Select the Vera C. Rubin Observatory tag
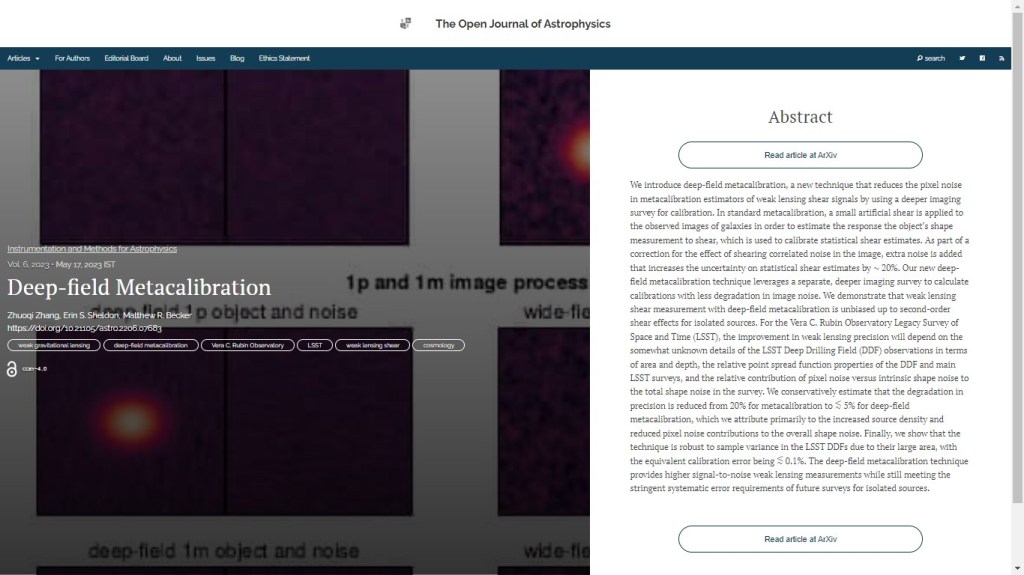Screen dimensions: 1024x575 click(247, 345)
